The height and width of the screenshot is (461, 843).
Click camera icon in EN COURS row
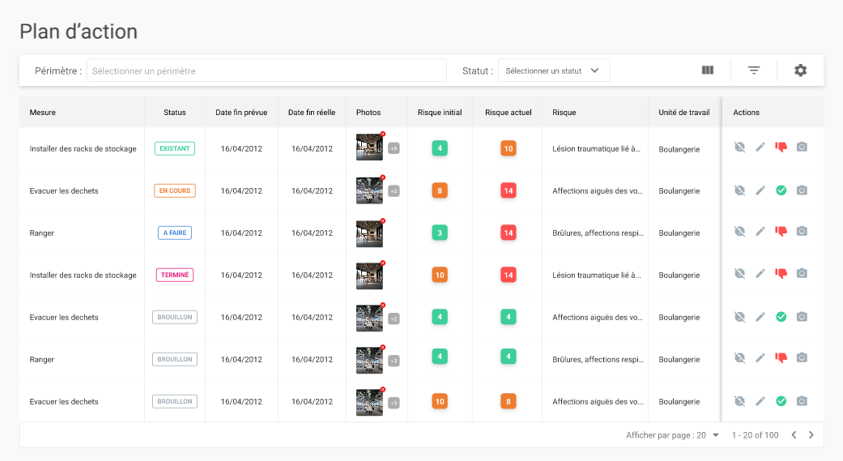coord(802,190)
